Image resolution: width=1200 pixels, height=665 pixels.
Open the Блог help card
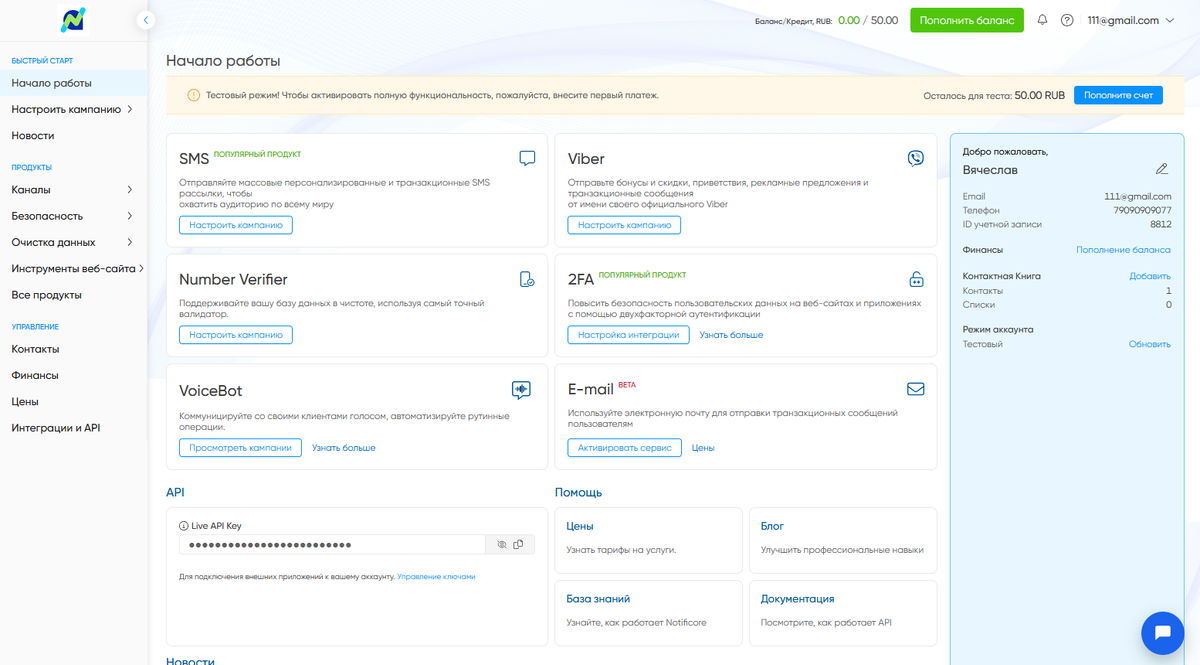(x=843, y=540)
